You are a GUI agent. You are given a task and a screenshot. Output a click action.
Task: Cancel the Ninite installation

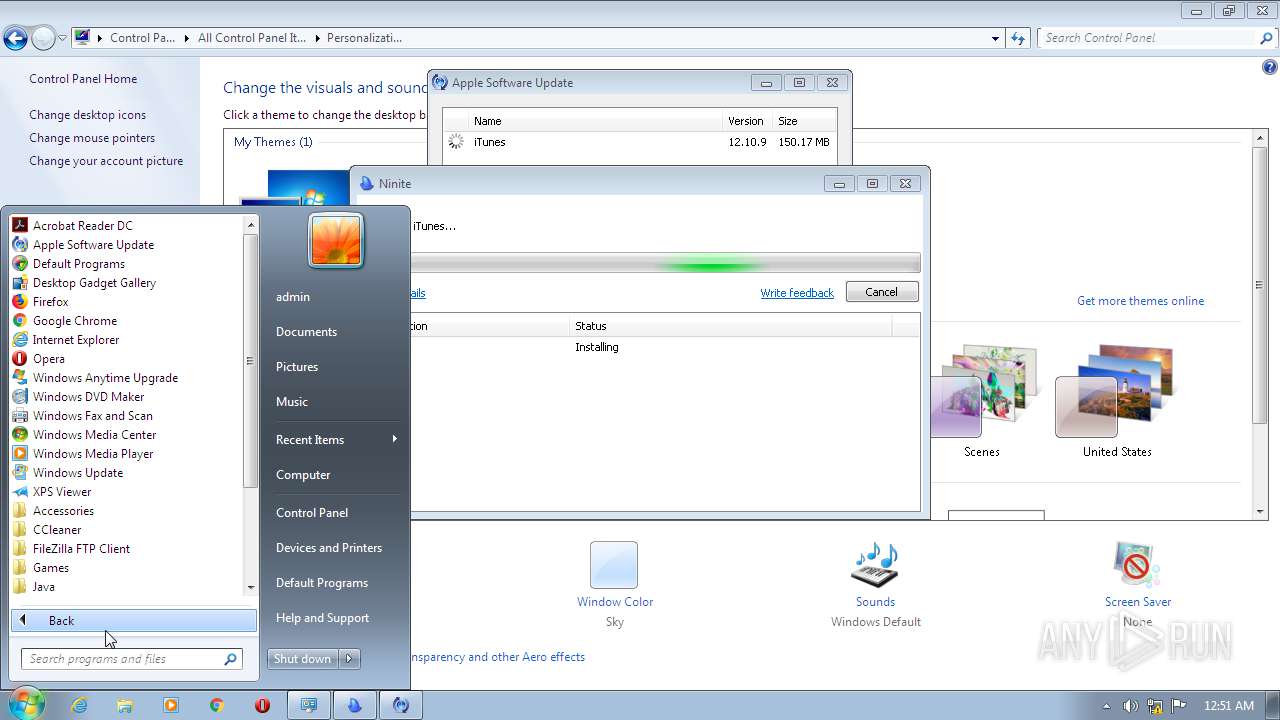881,292
